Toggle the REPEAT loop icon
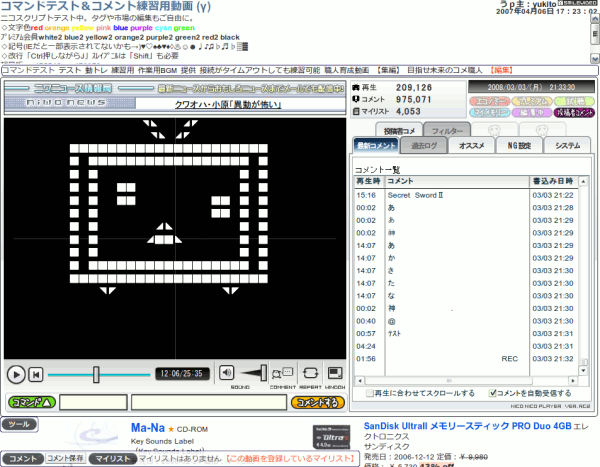Viewport: 600px width, 467px height. [x=310, y=373]
